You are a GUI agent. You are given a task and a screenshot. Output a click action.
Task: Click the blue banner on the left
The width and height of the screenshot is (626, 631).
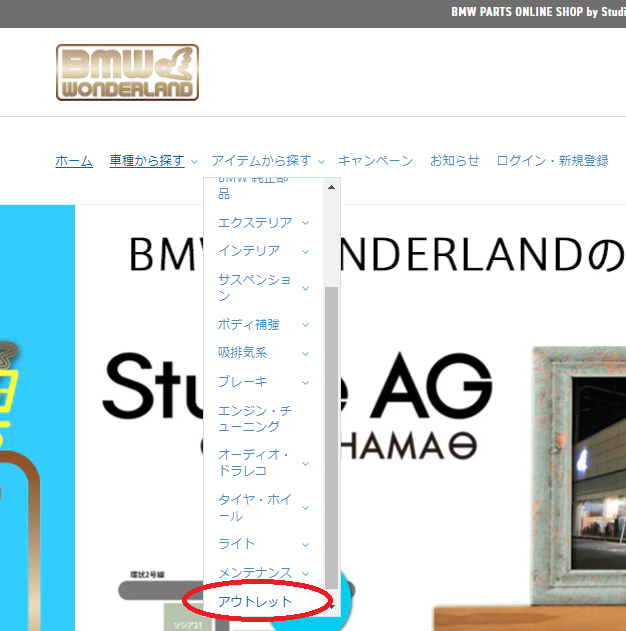(x=37, y=418)
